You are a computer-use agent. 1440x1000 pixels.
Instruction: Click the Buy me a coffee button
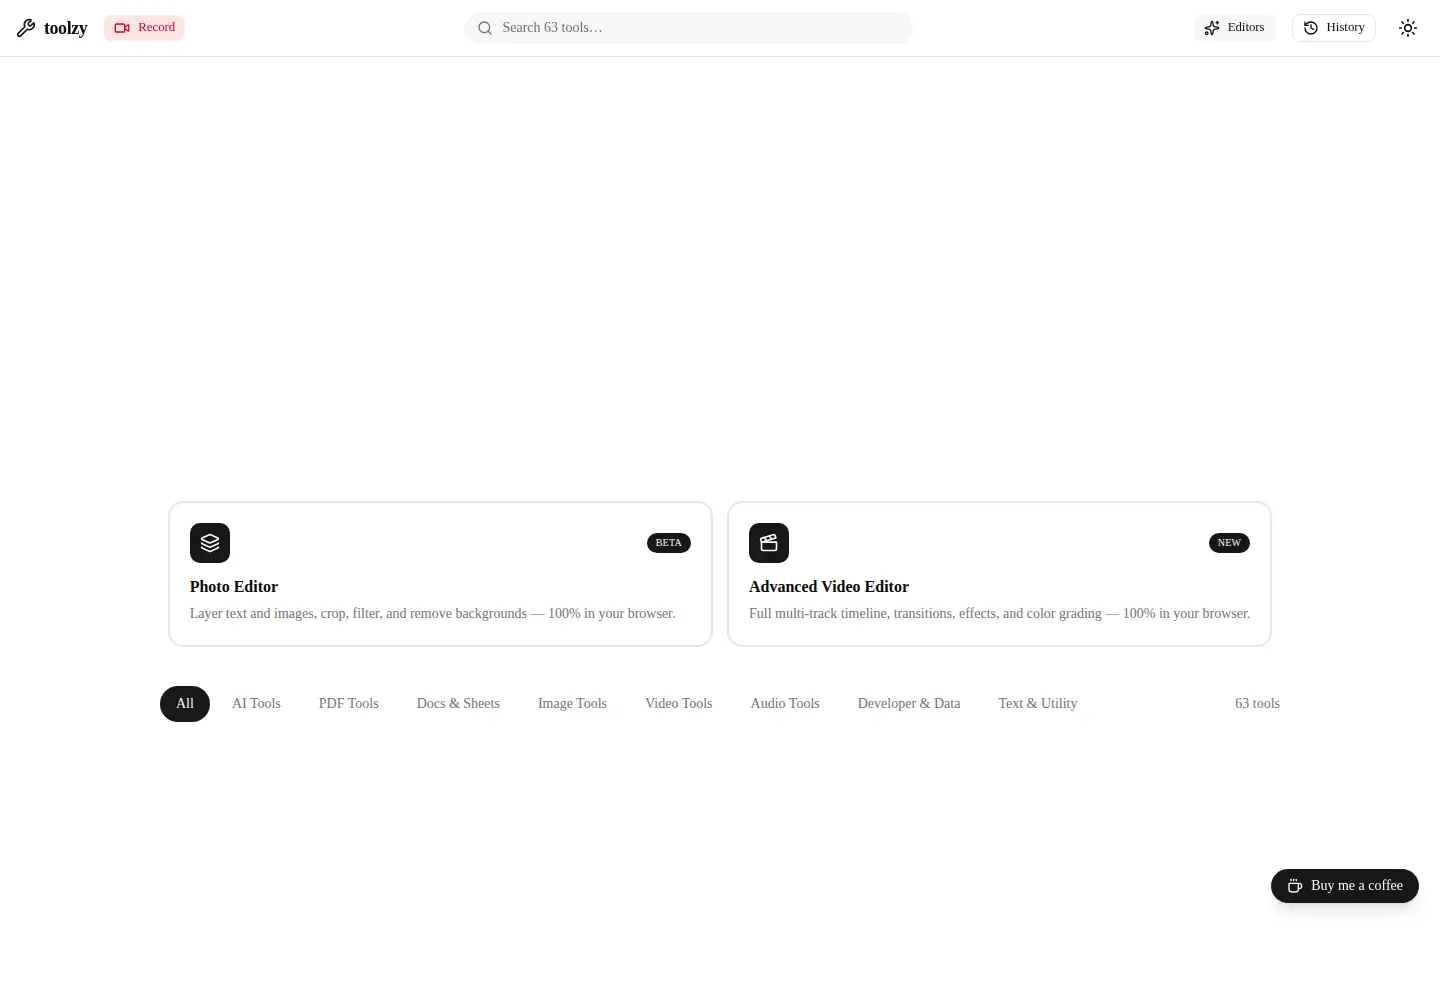pos(1345,886)
